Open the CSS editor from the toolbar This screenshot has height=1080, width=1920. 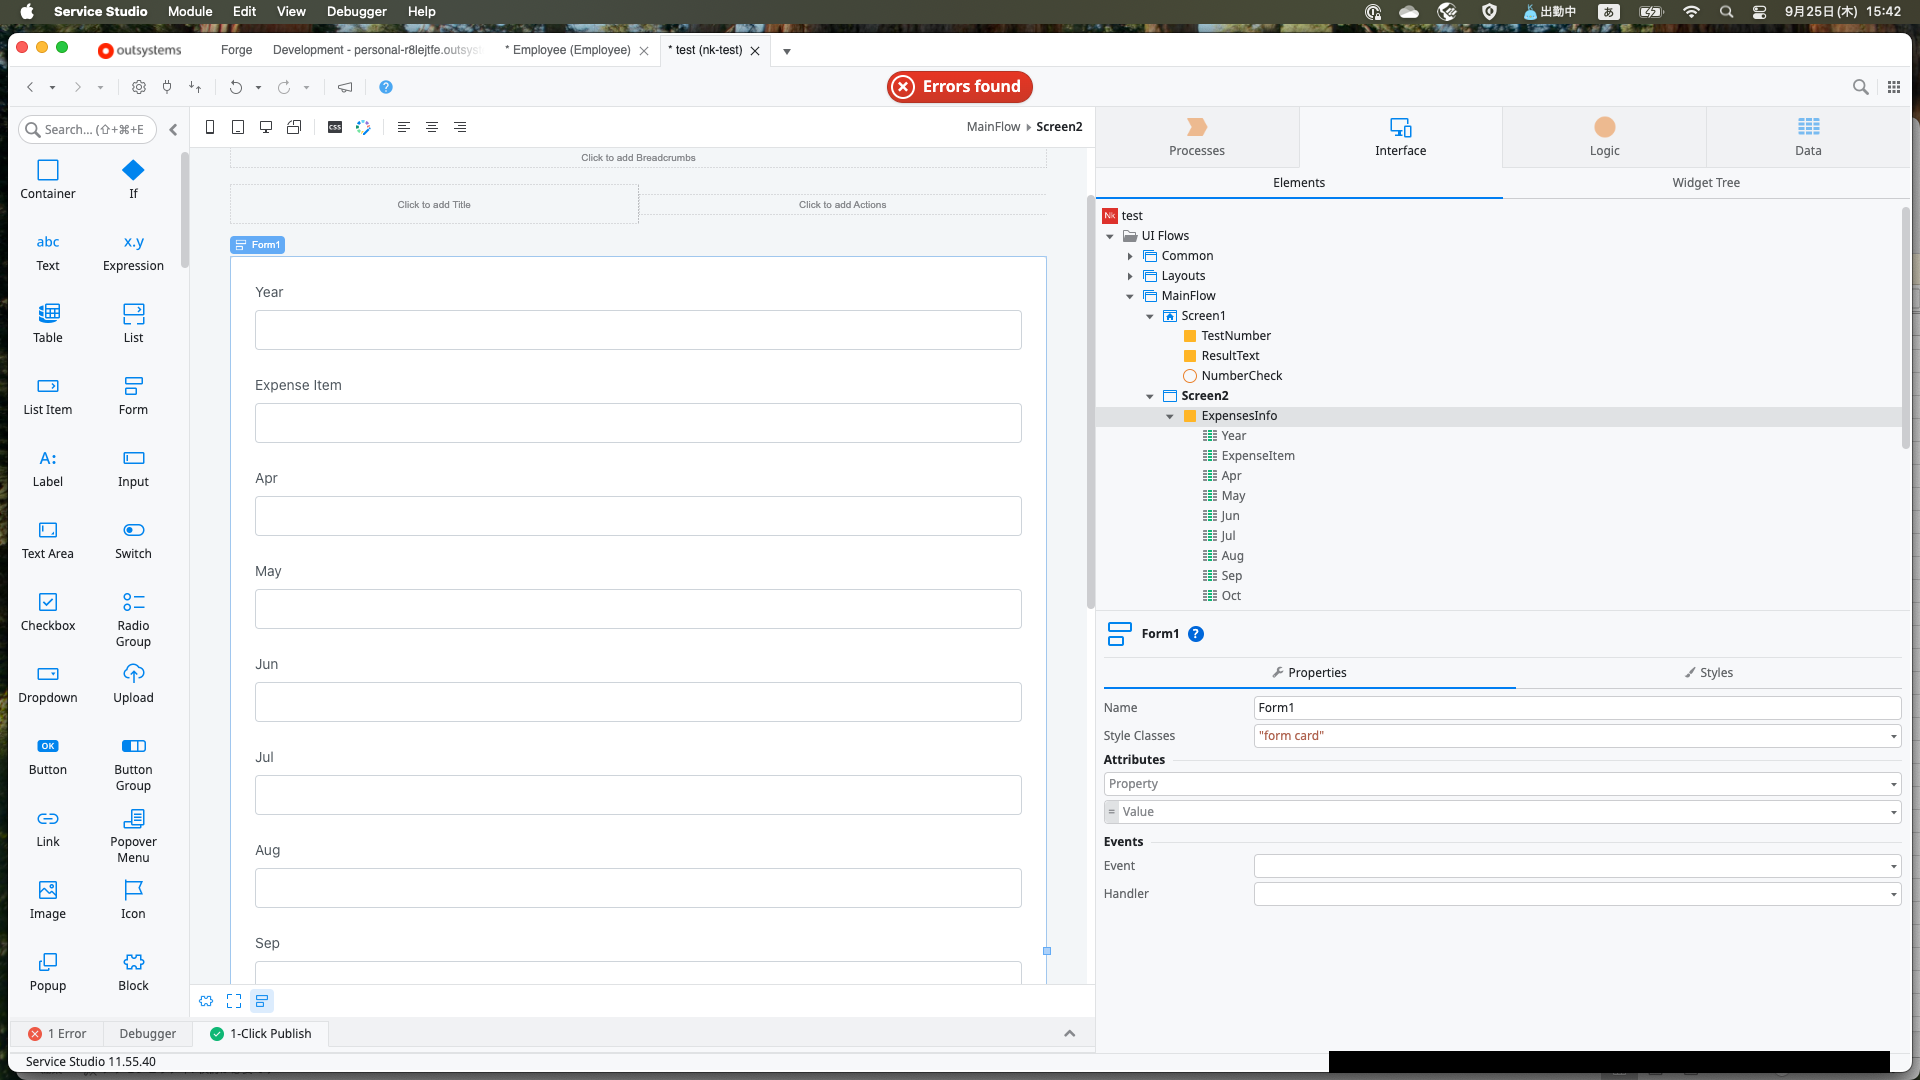(x=335, y=127)
